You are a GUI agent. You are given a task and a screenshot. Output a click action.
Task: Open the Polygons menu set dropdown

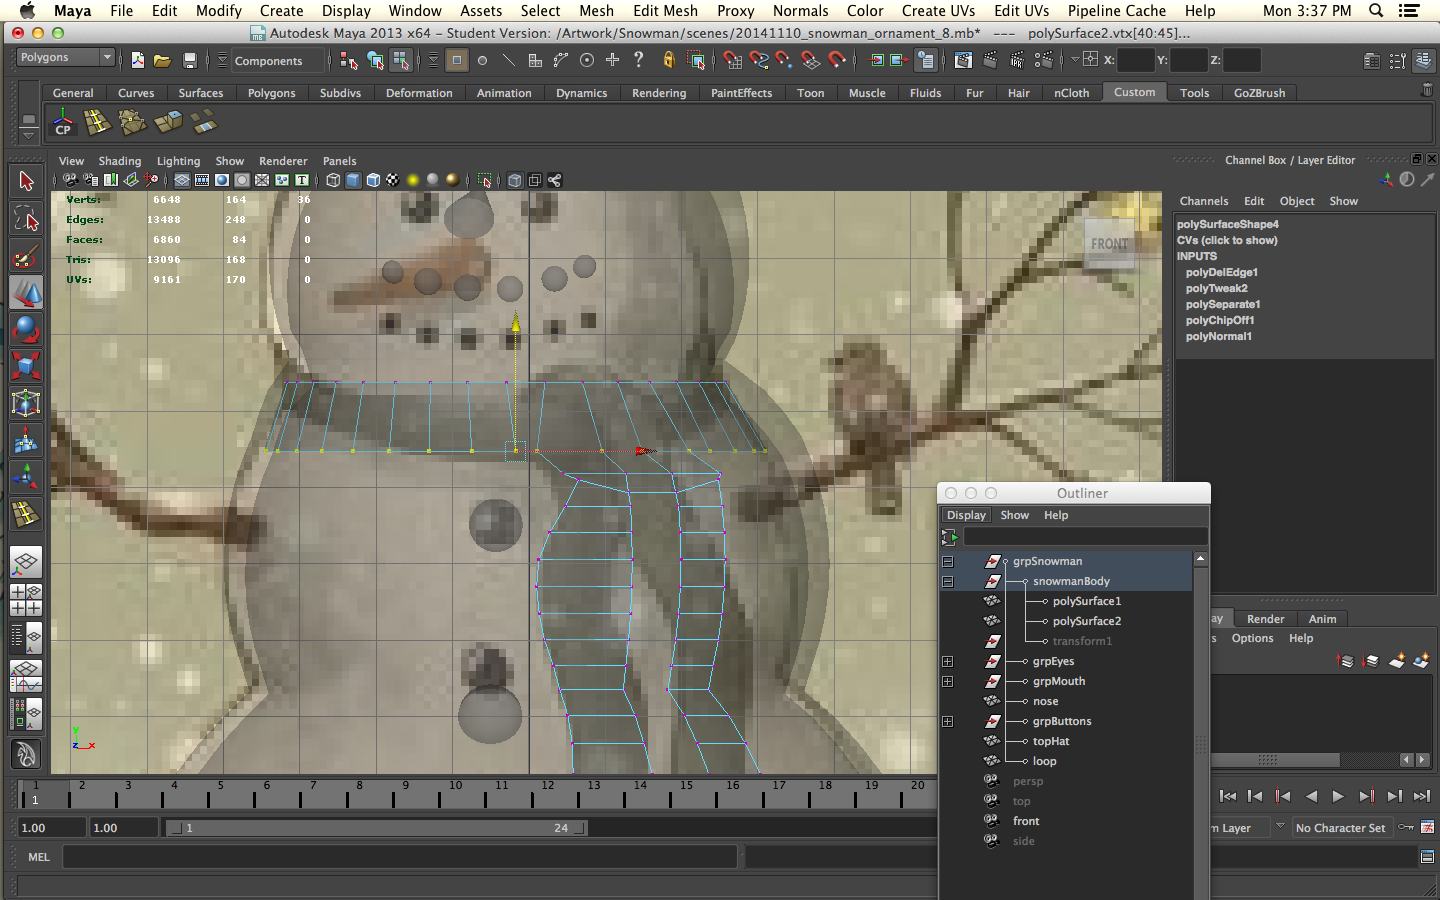click(66, 57)
